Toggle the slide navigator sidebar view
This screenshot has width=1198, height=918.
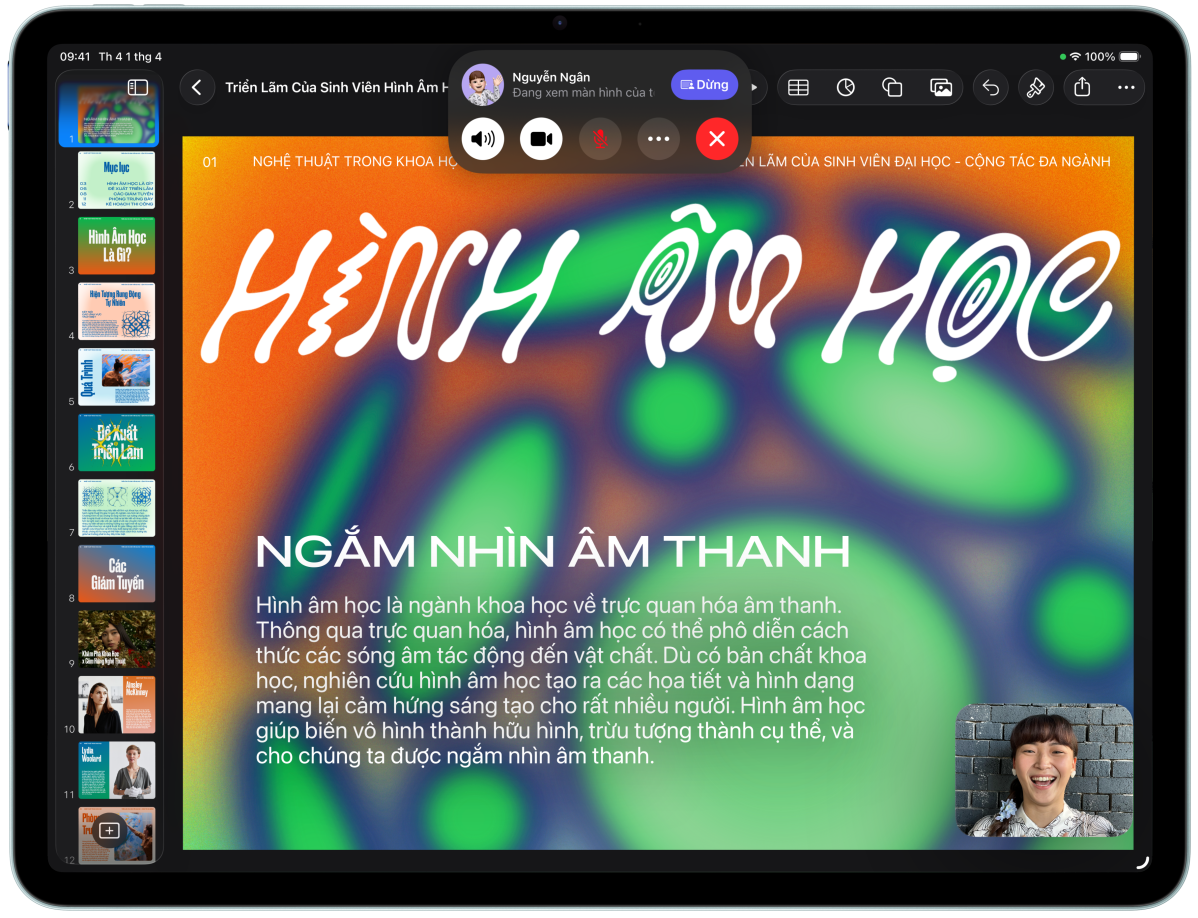click(x=138, y=88)
